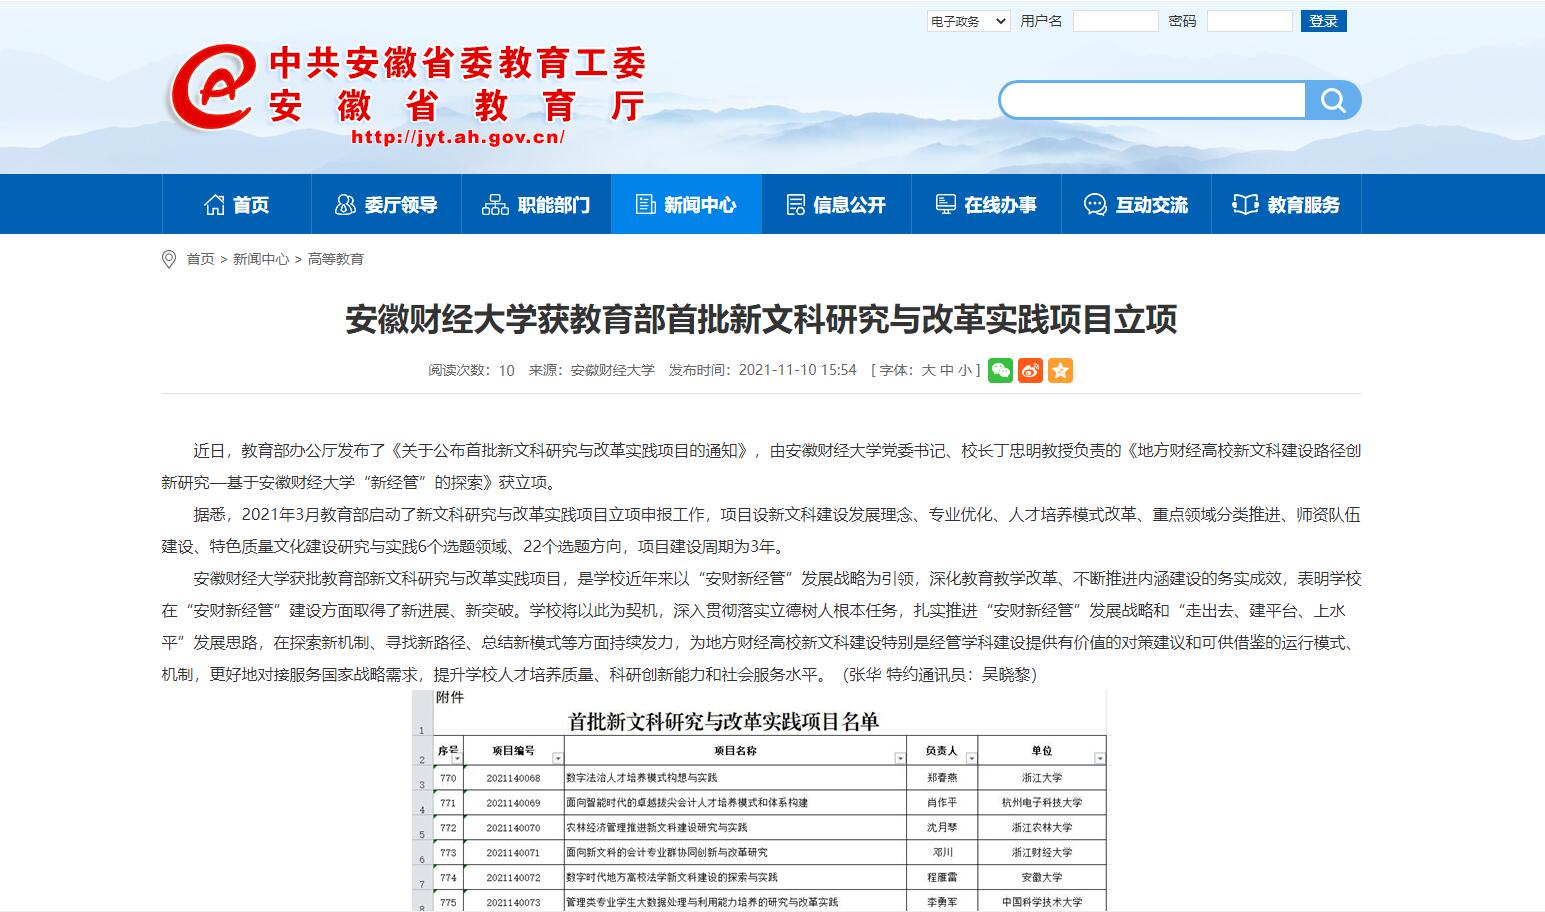Open the 单位 column filter dropdown
The image size is (1545, 912).
[1099, 758]
